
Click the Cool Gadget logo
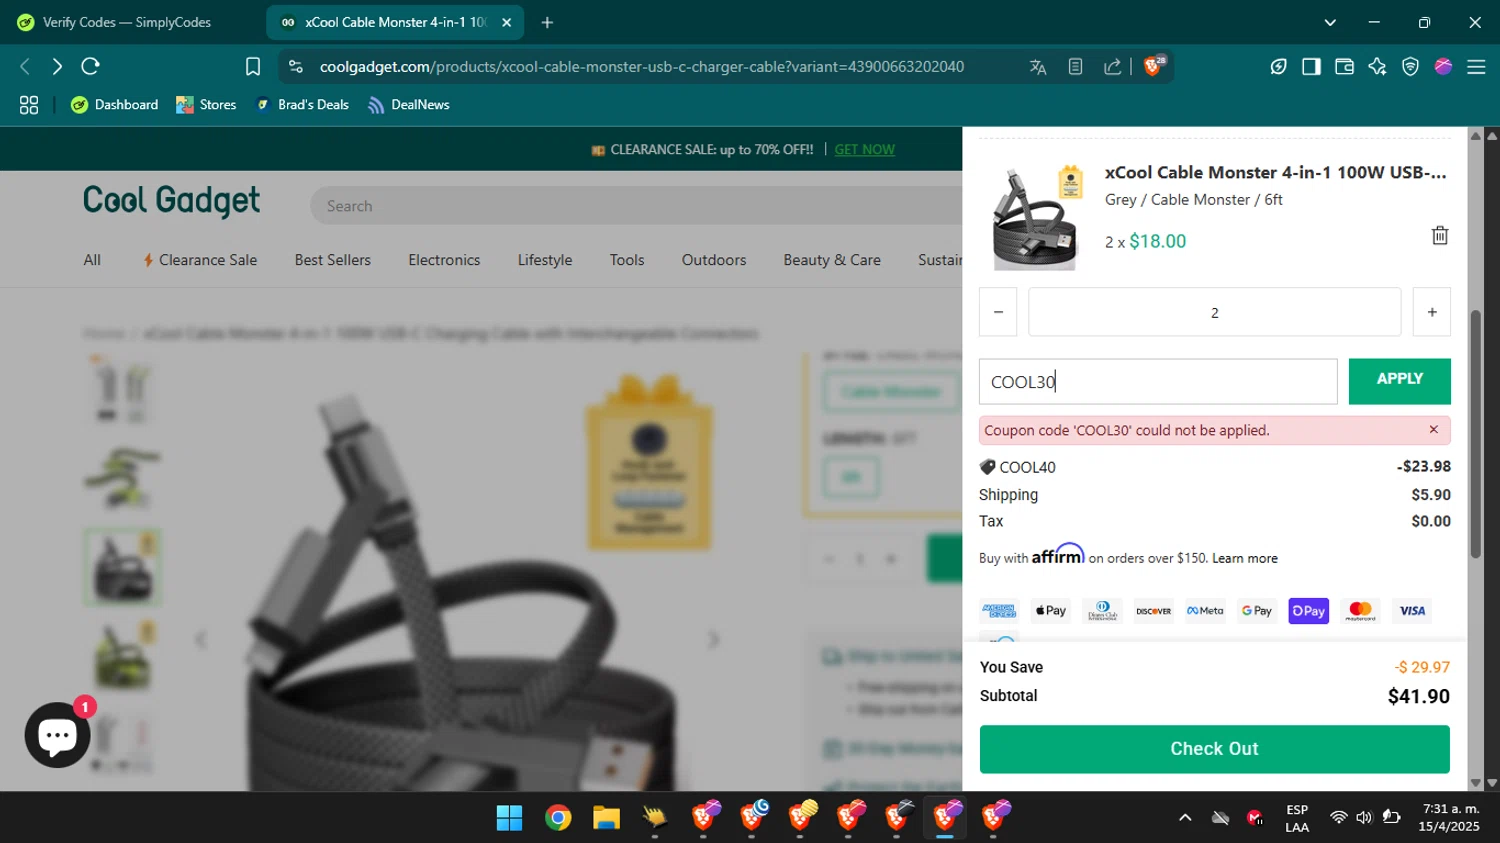click(171, 200)
